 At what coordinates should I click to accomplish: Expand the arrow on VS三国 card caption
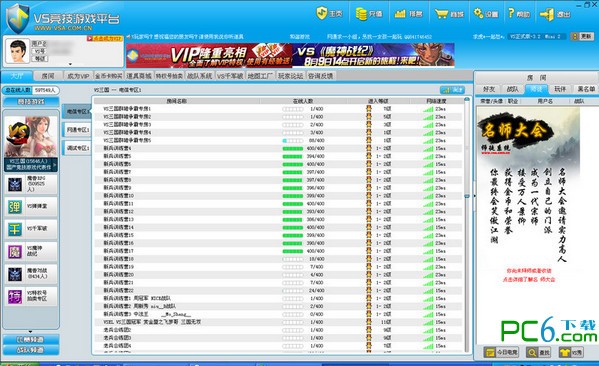pyautogui.click(x=55, y=165)
